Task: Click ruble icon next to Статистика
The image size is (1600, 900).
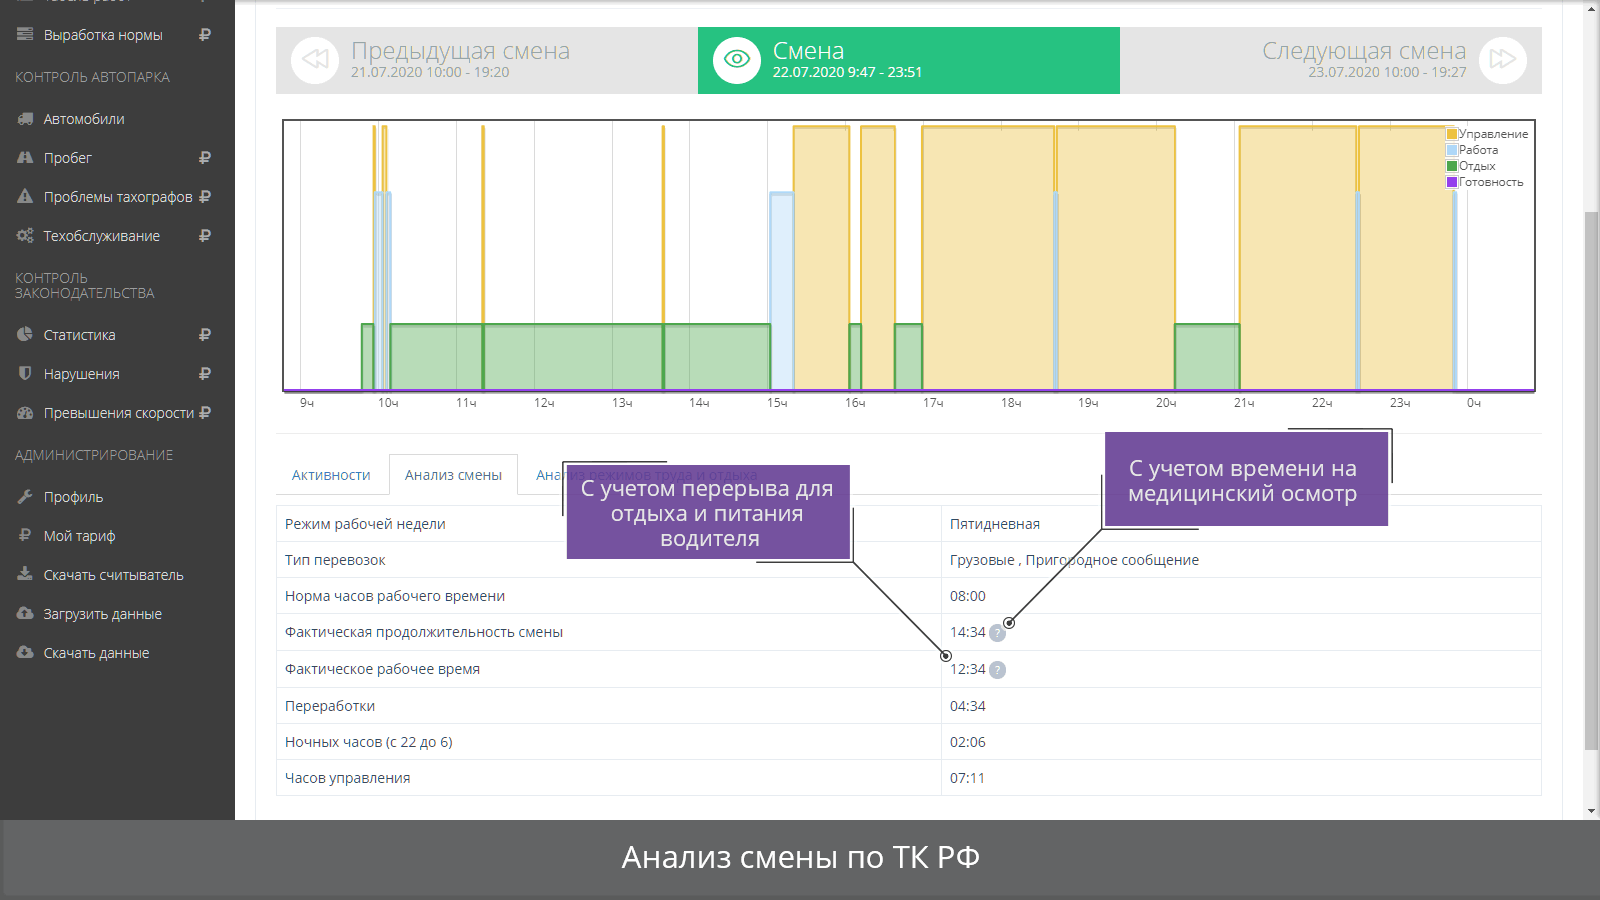Action: pyautogui.click(x=205, y=334)
